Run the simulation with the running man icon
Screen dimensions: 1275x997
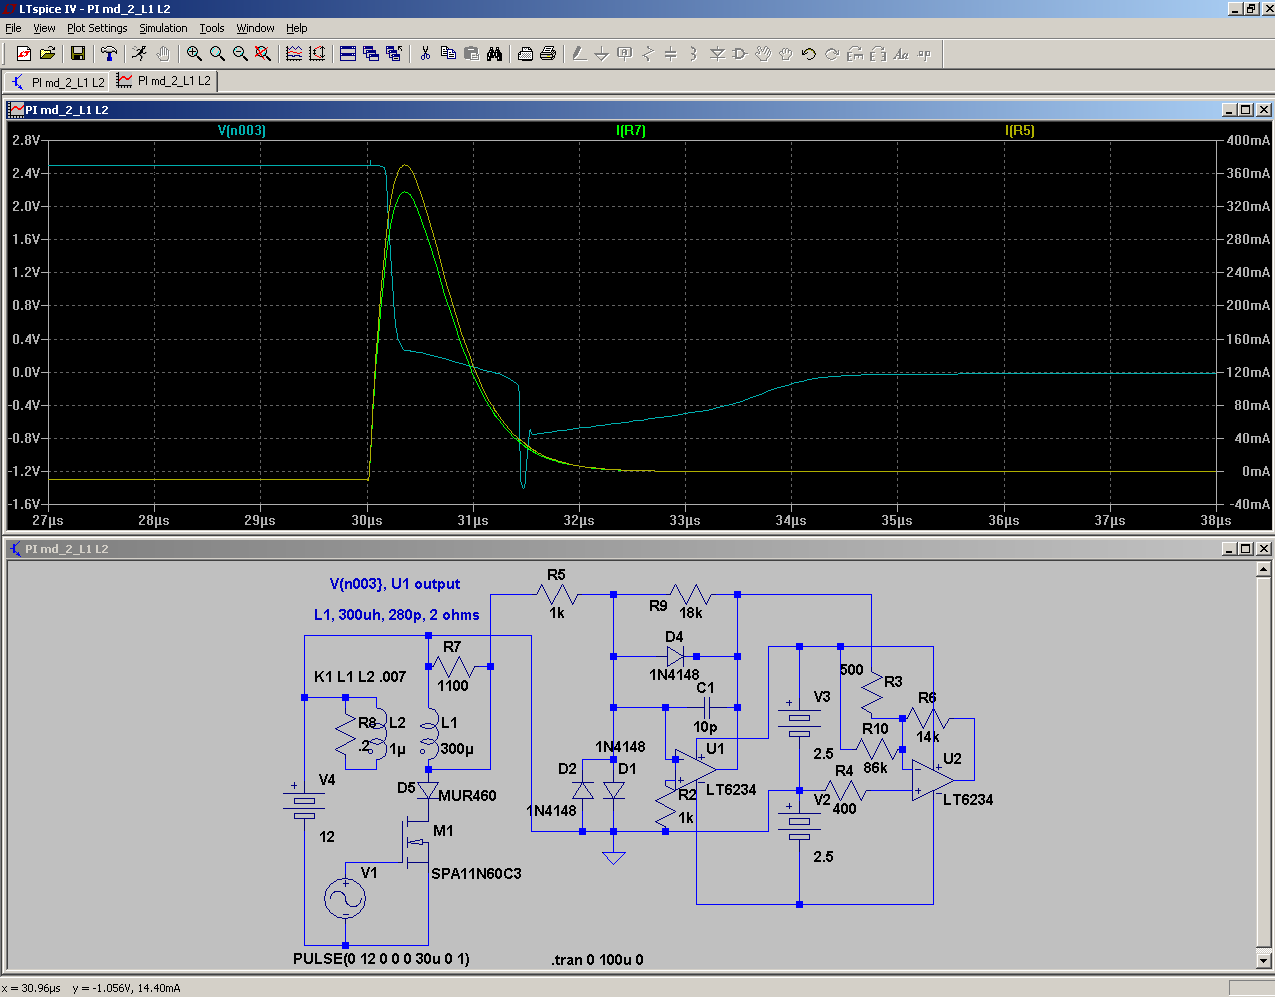(x=139, y=54)
